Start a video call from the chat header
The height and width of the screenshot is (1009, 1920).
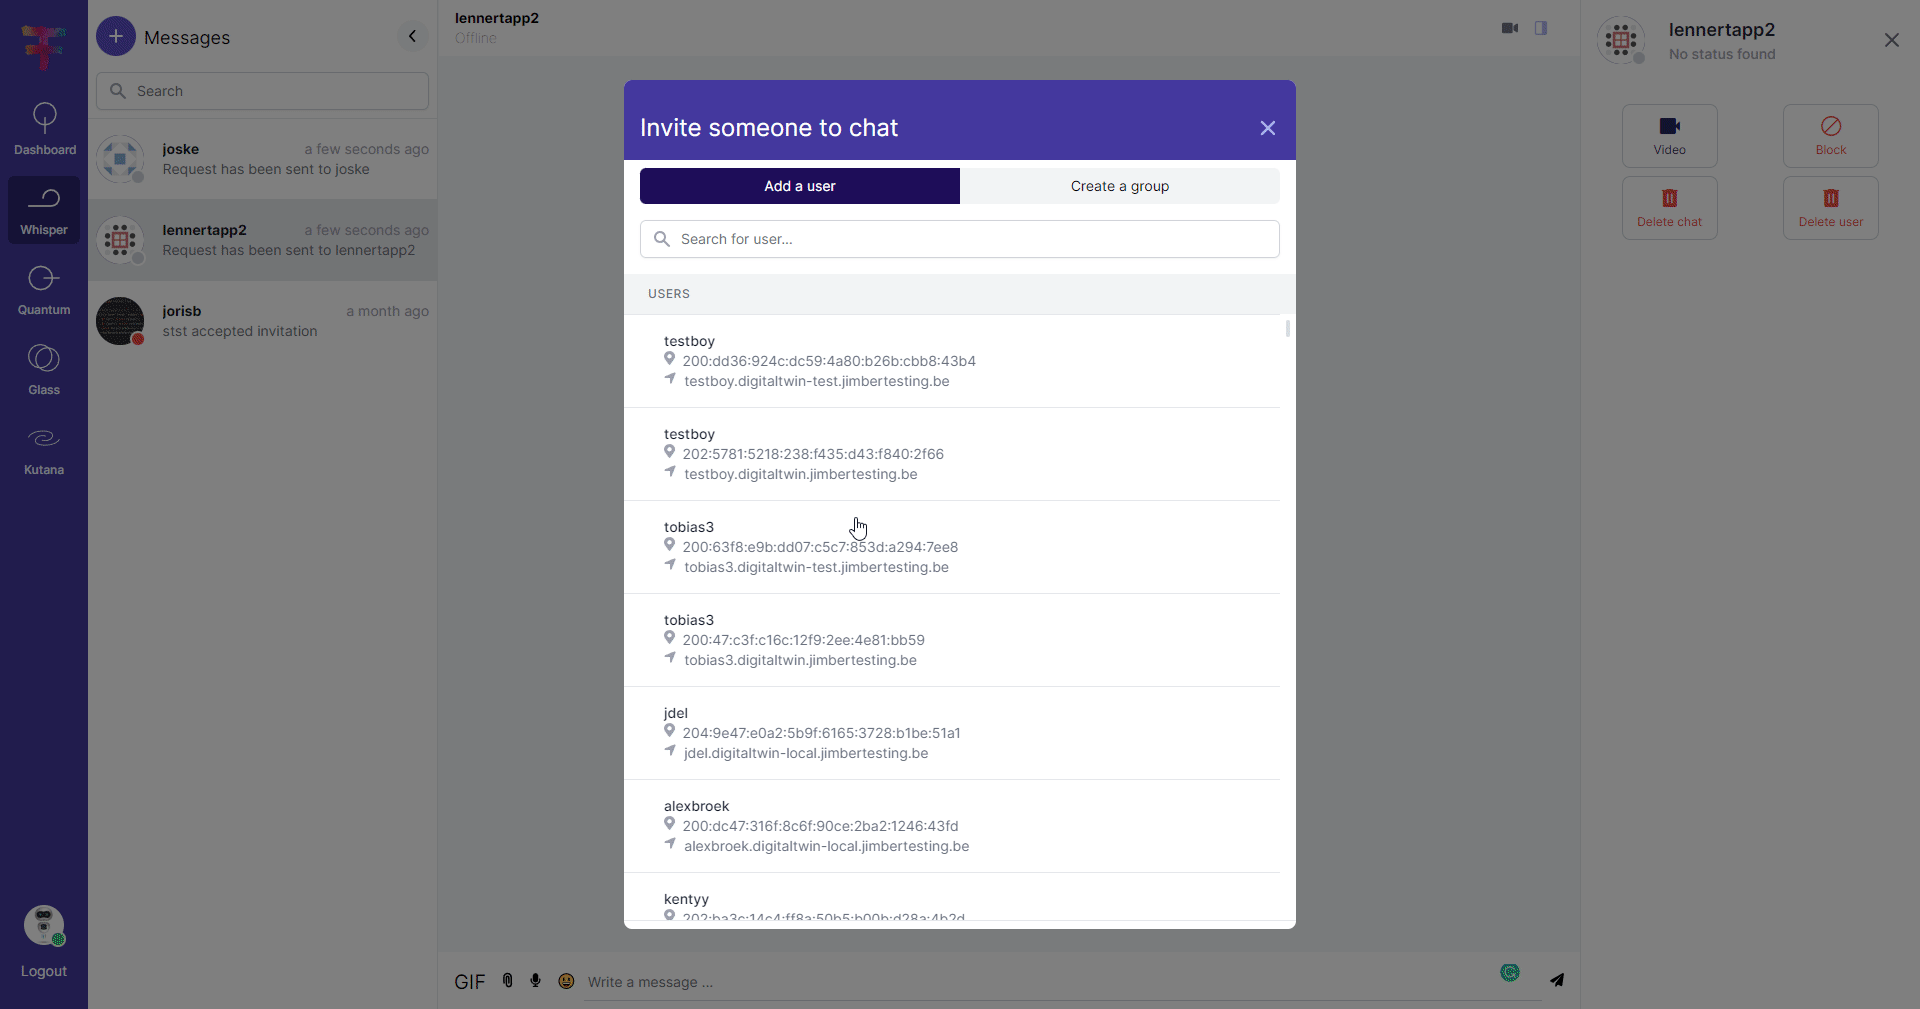pos(1510,28)
